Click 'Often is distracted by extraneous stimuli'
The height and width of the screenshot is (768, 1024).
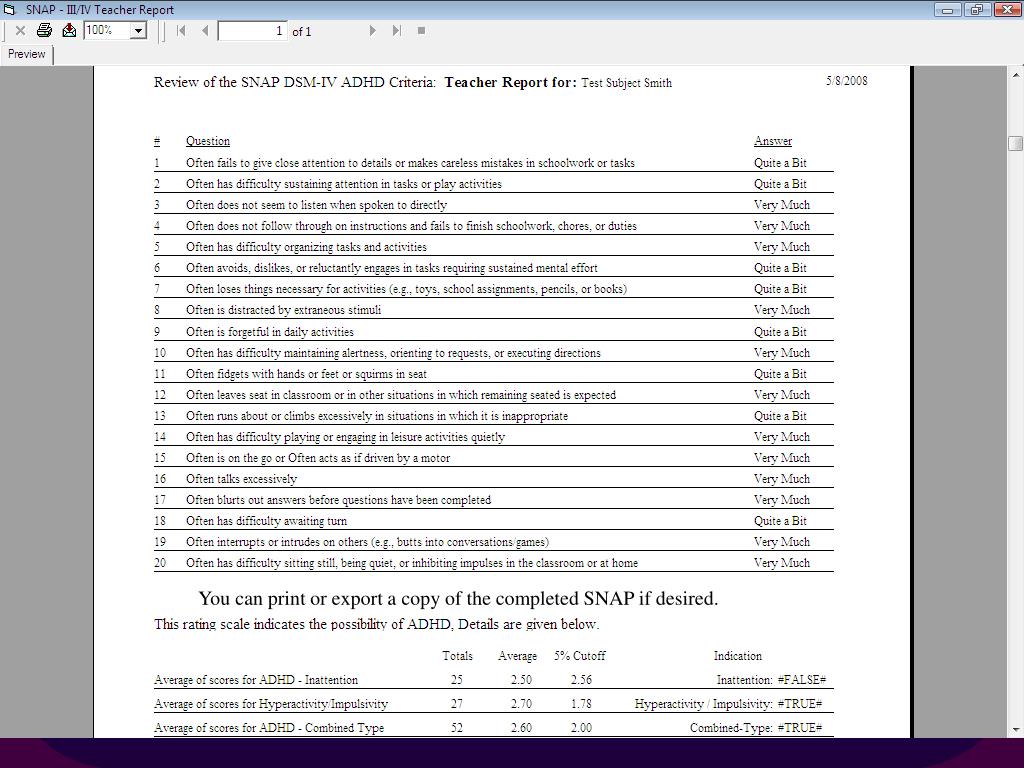283,310
